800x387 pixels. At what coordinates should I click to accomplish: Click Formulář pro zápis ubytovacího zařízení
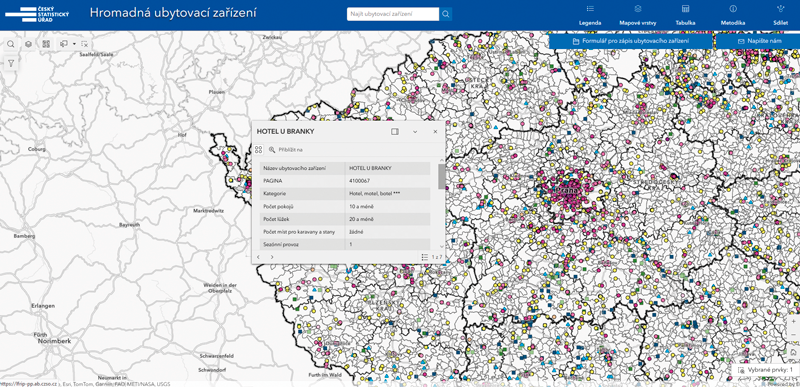(631, 41)
